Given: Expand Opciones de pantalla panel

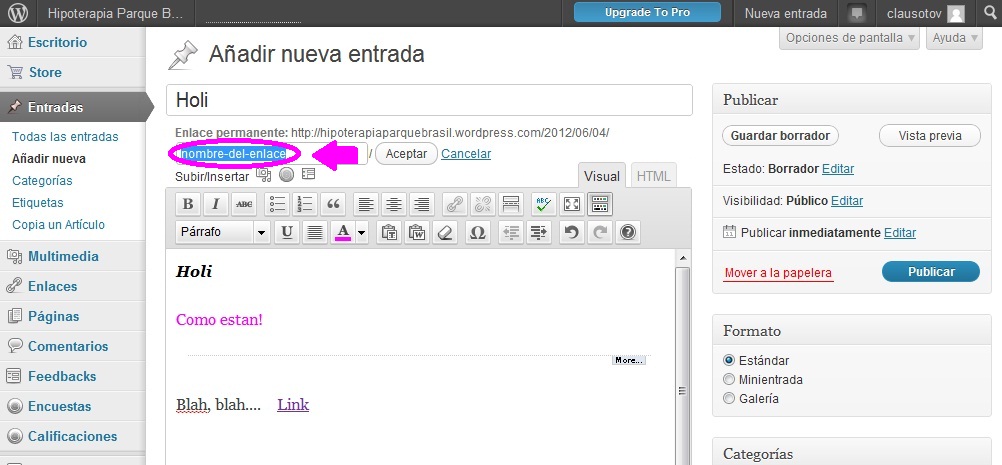Looking at the screenshot, I should (850, 38).
